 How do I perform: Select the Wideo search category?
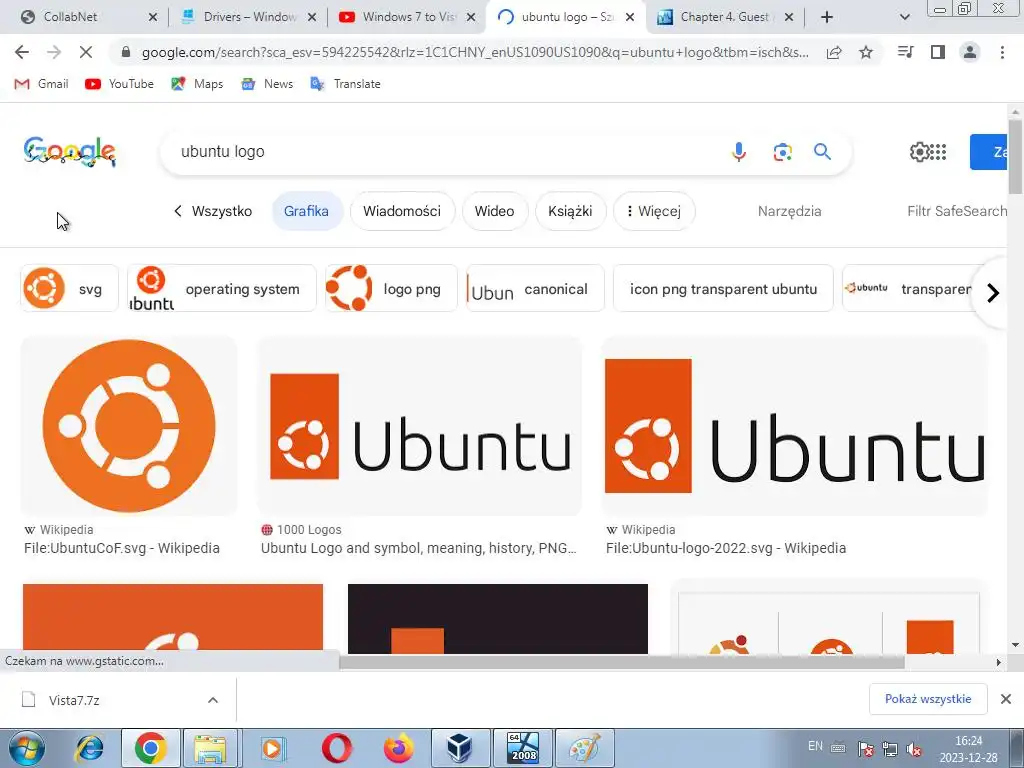click(x=494, y=211)
